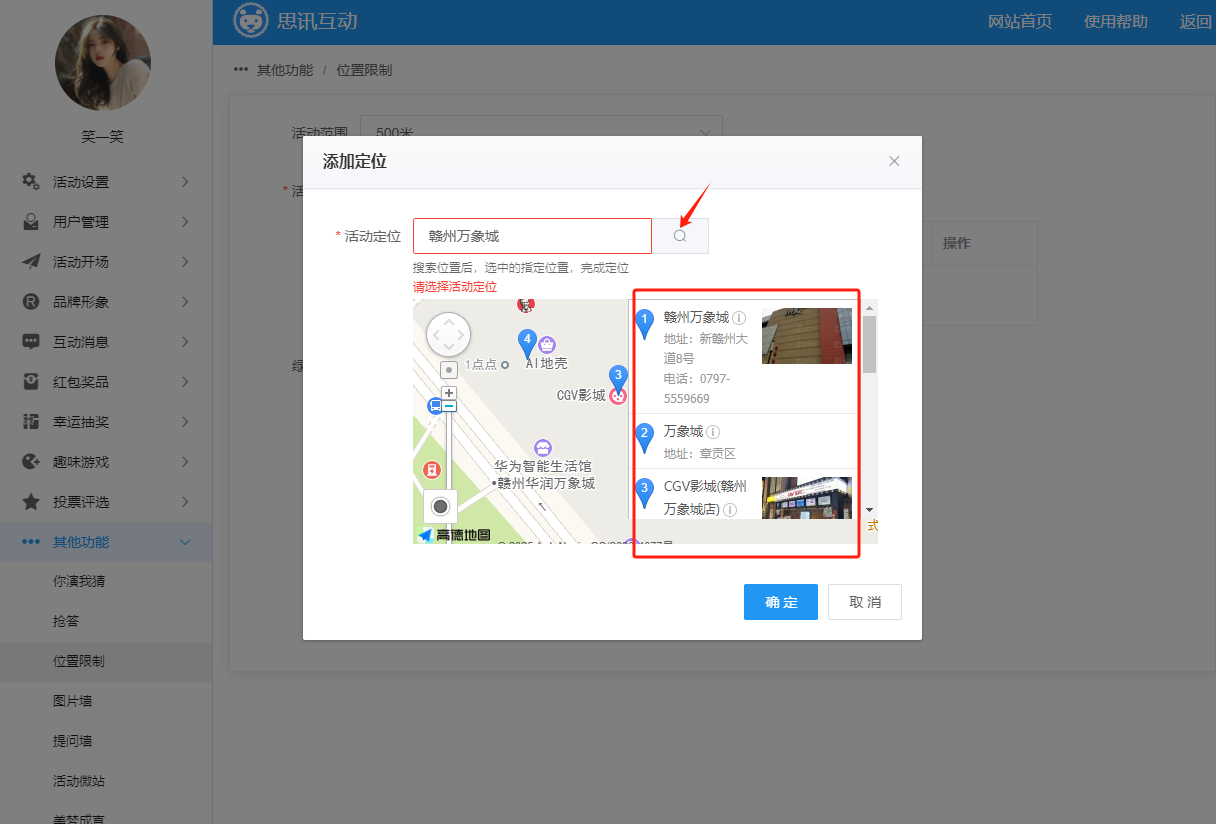
Task: Click blue marker 4 on the map
Action: (x=527, y=343)
